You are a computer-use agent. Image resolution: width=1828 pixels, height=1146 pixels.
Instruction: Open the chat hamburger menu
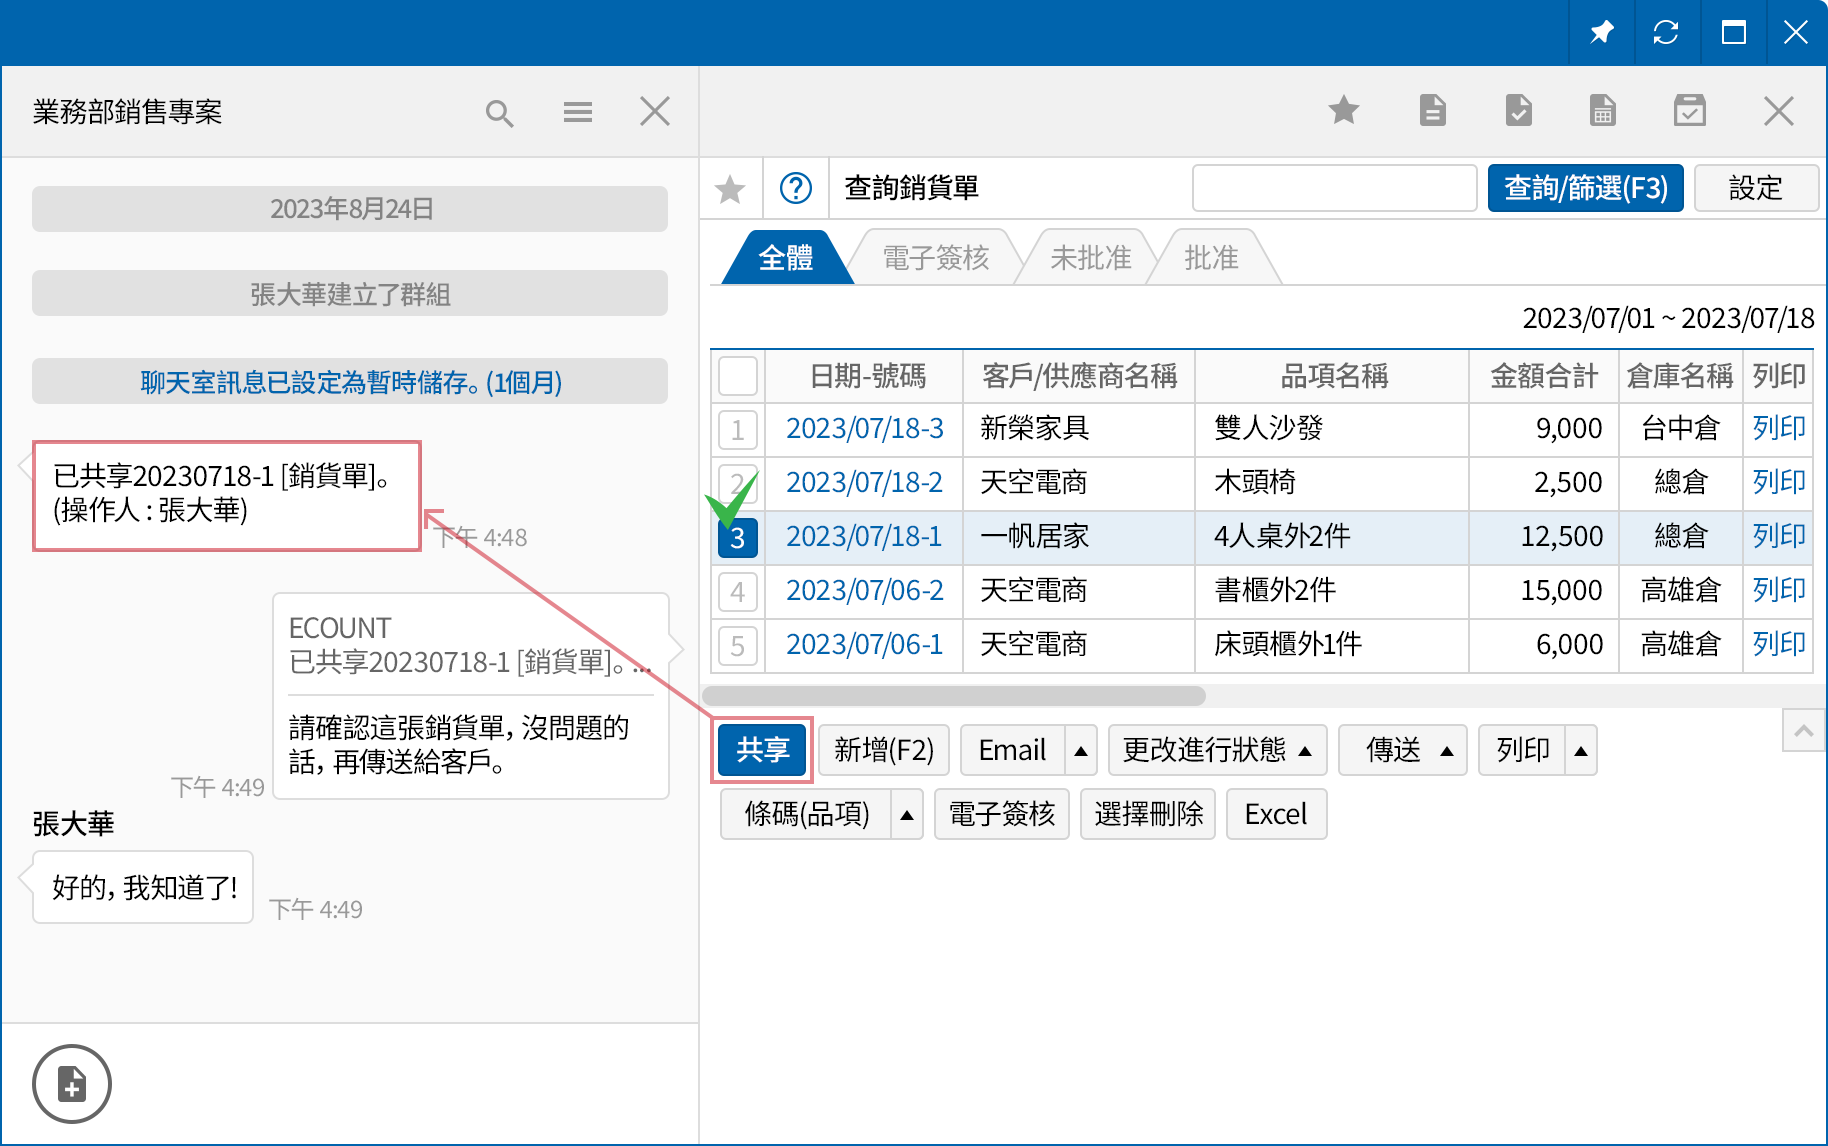(577, 112)
